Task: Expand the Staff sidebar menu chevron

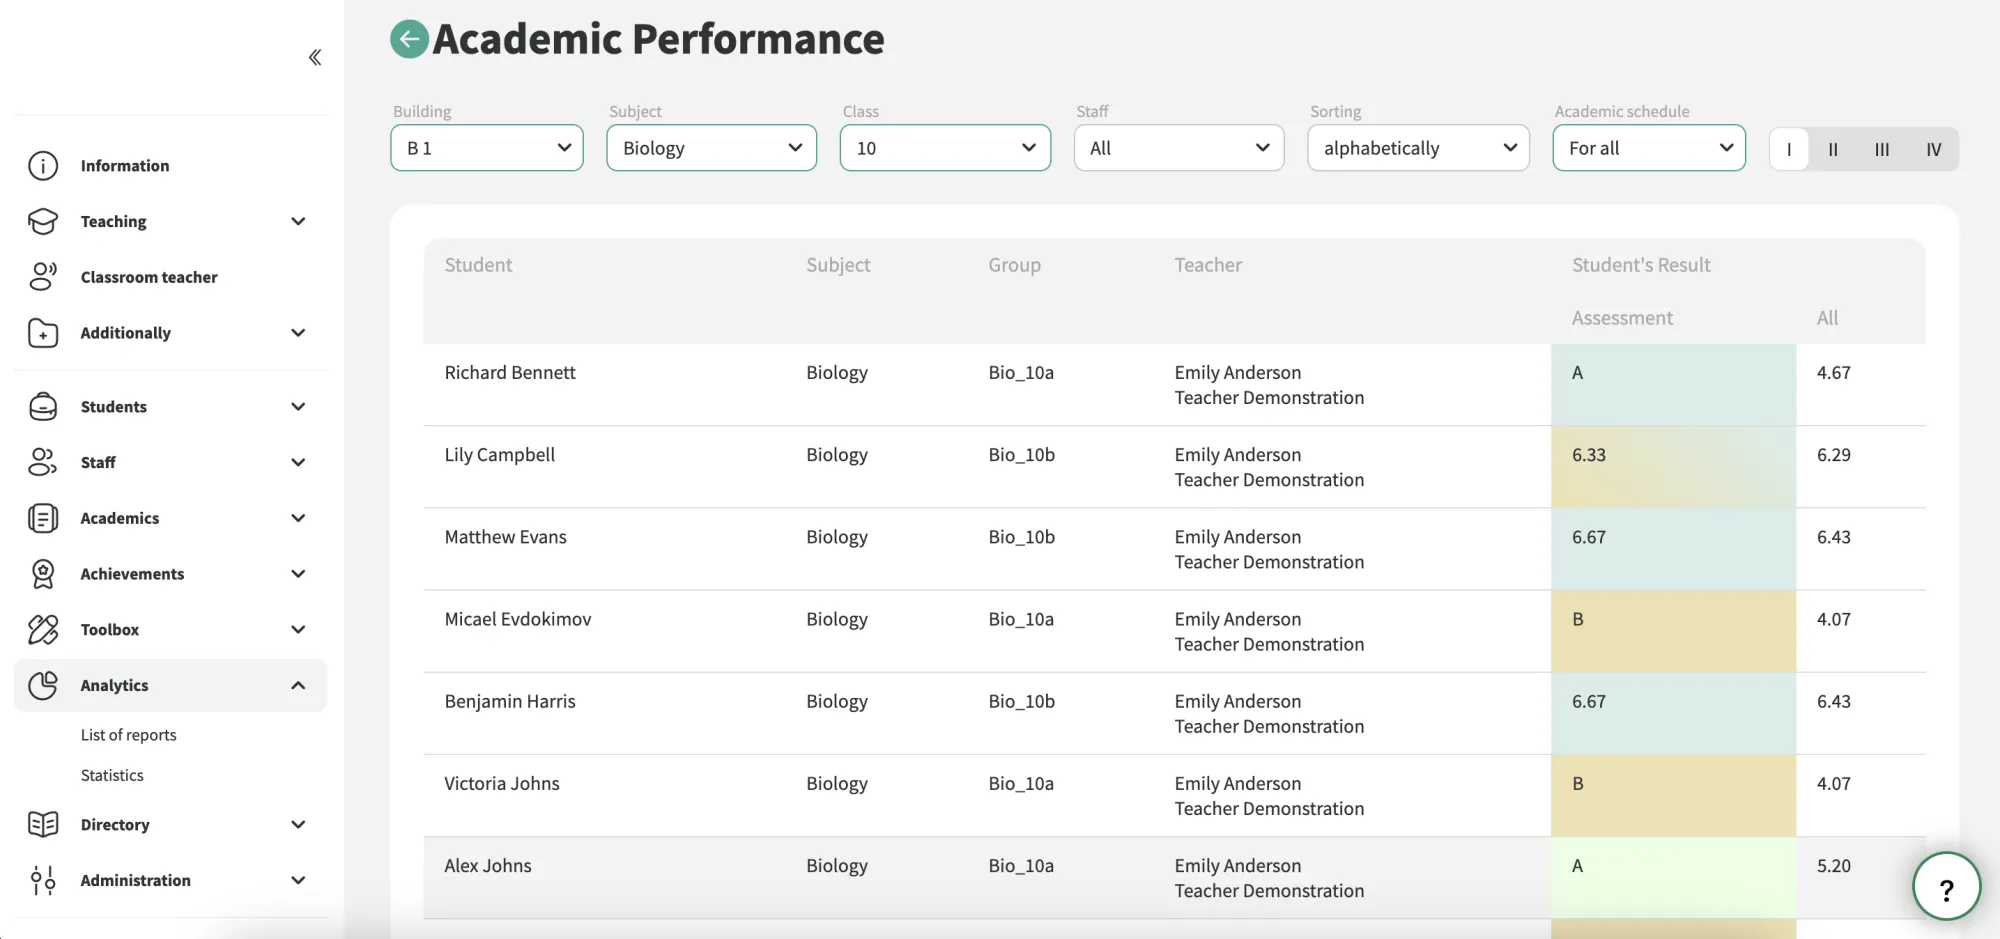Action: tap(298, 462)
